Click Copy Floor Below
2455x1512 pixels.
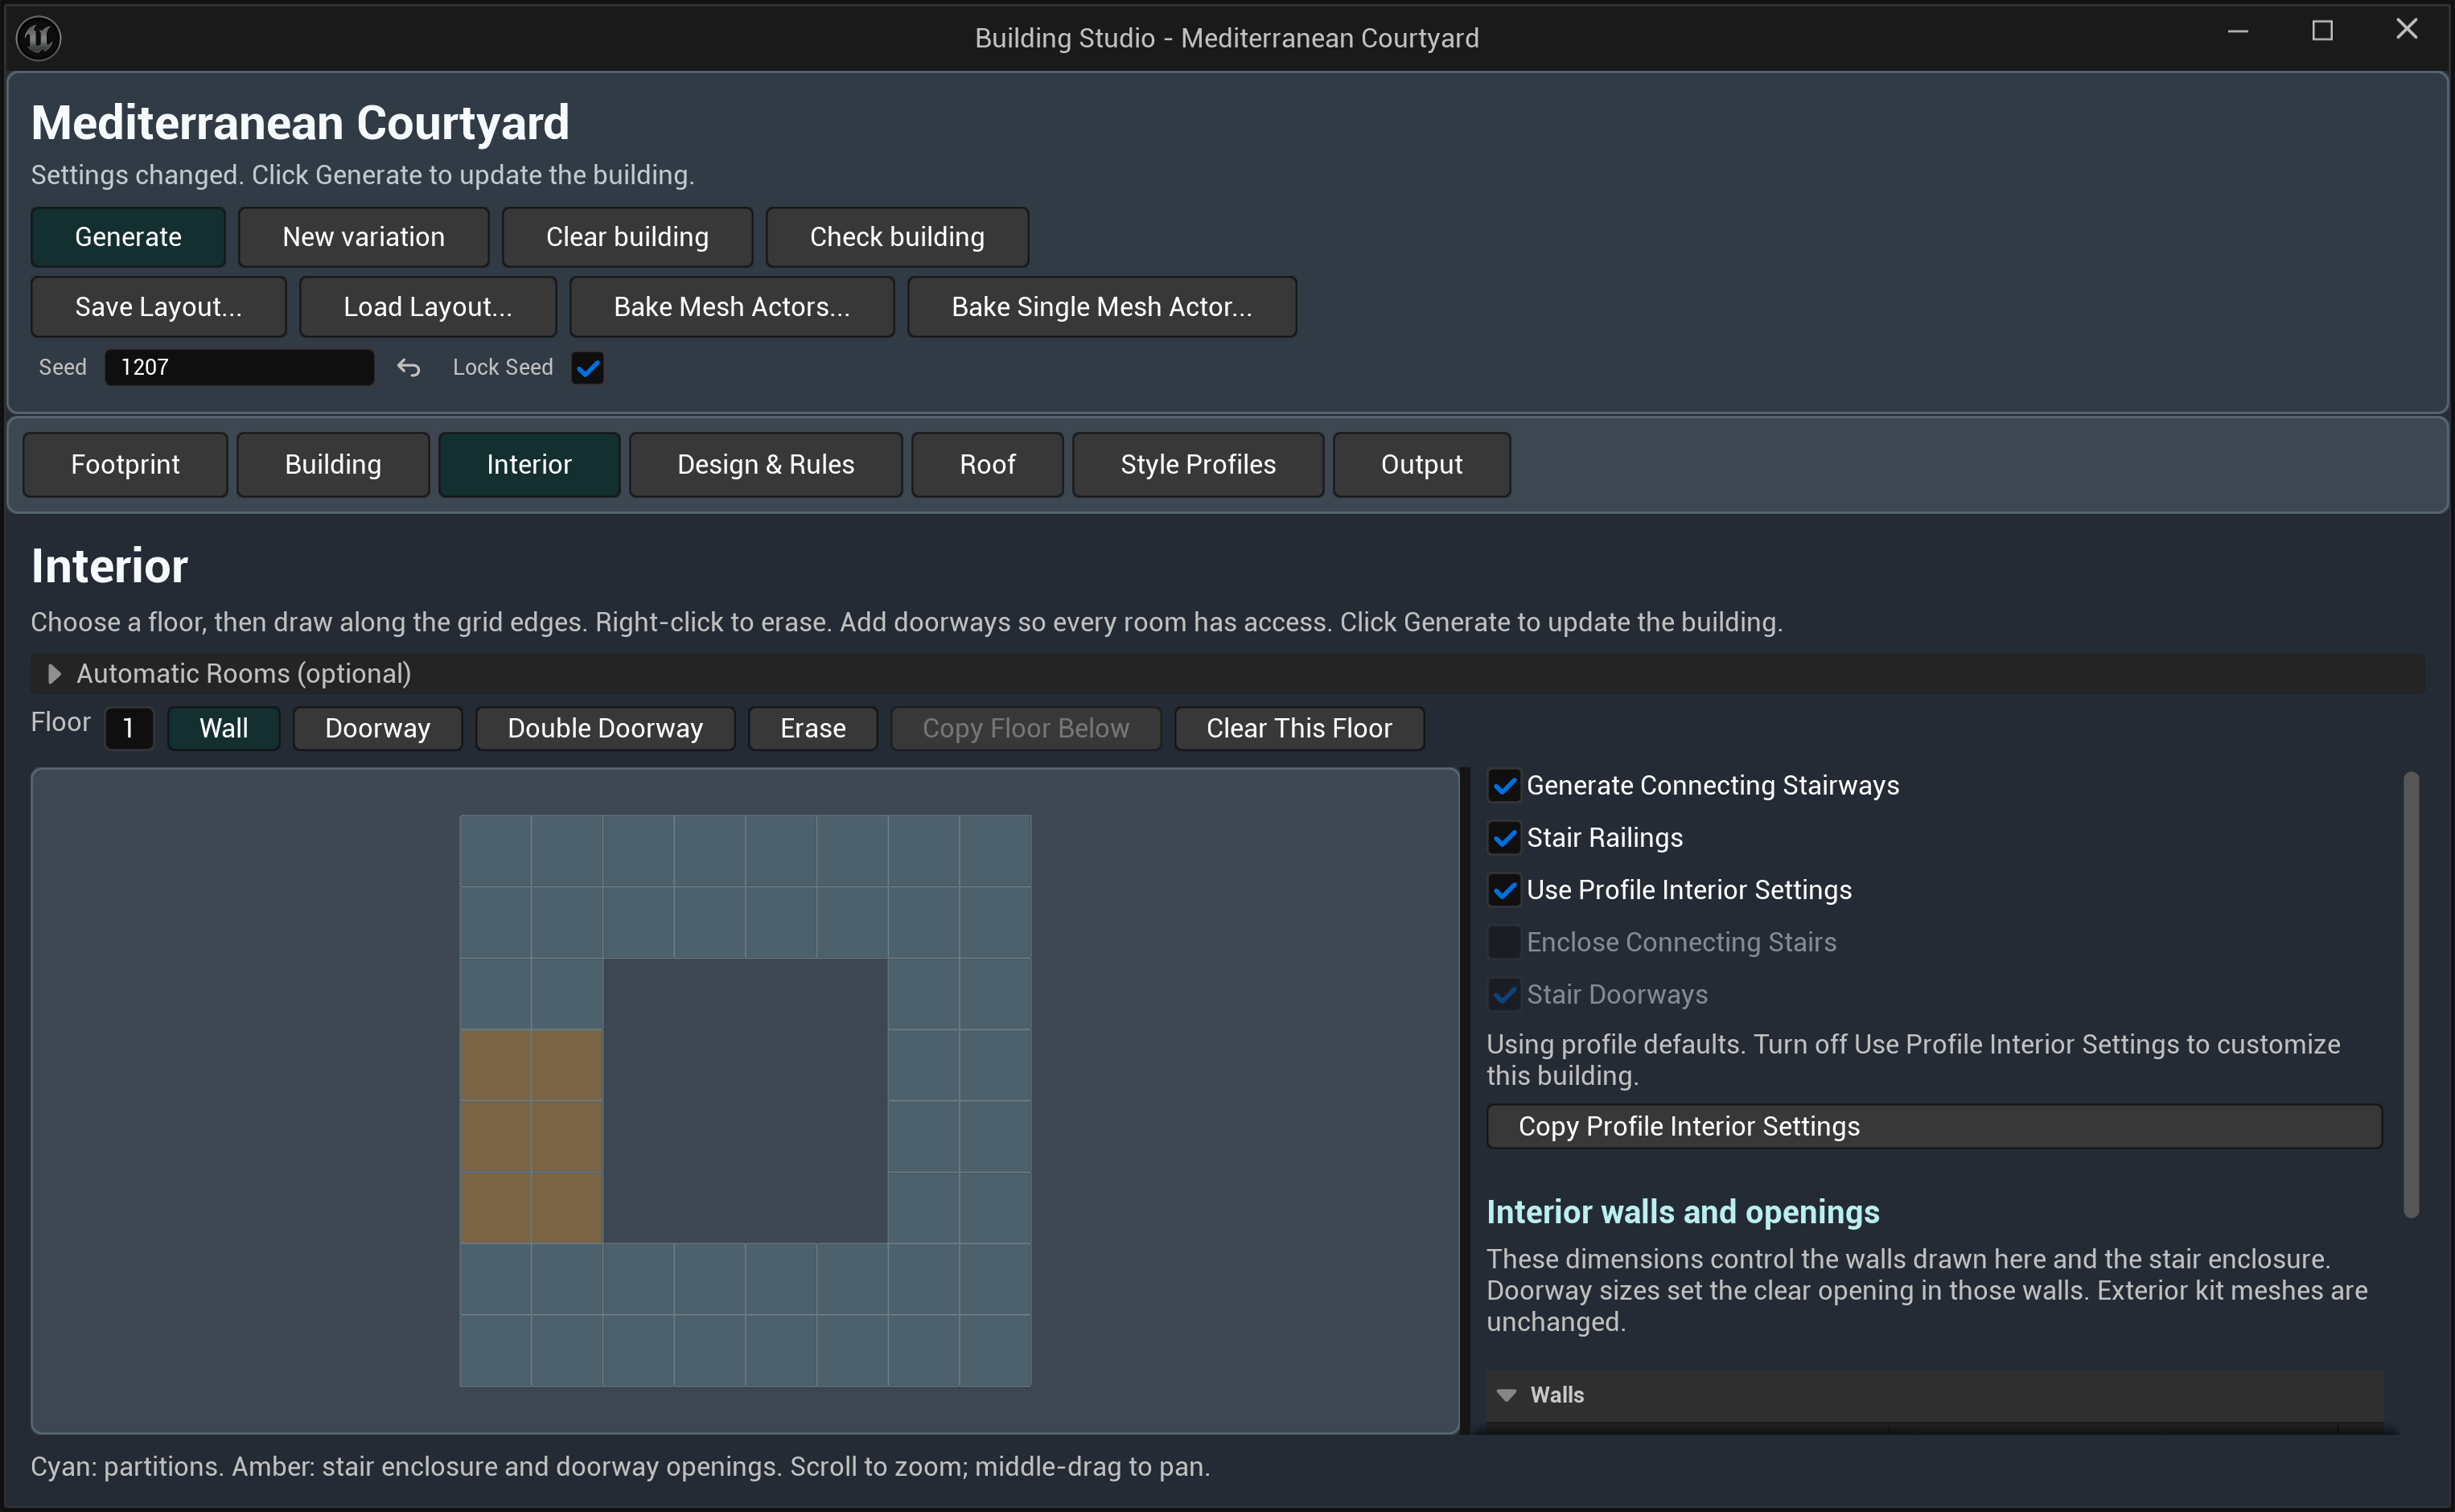(x=1026, y=729)
